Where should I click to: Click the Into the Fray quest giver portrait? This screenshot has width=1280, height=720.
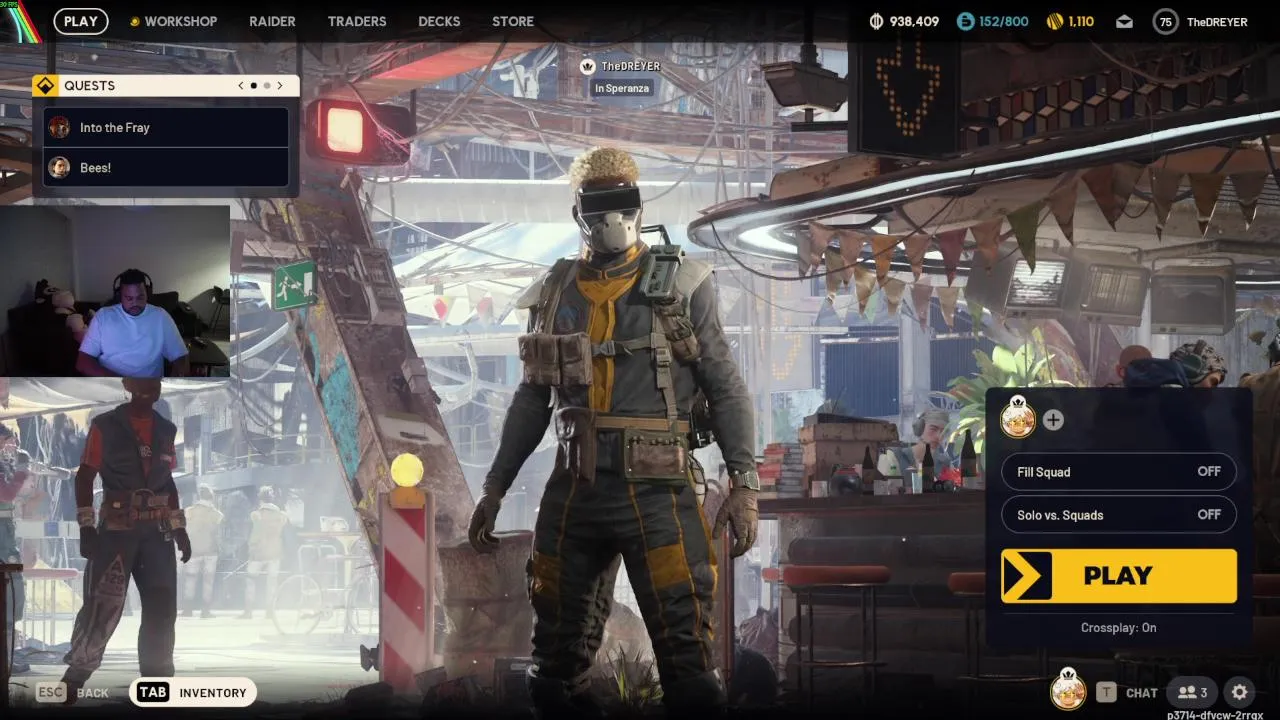point(59,128)
